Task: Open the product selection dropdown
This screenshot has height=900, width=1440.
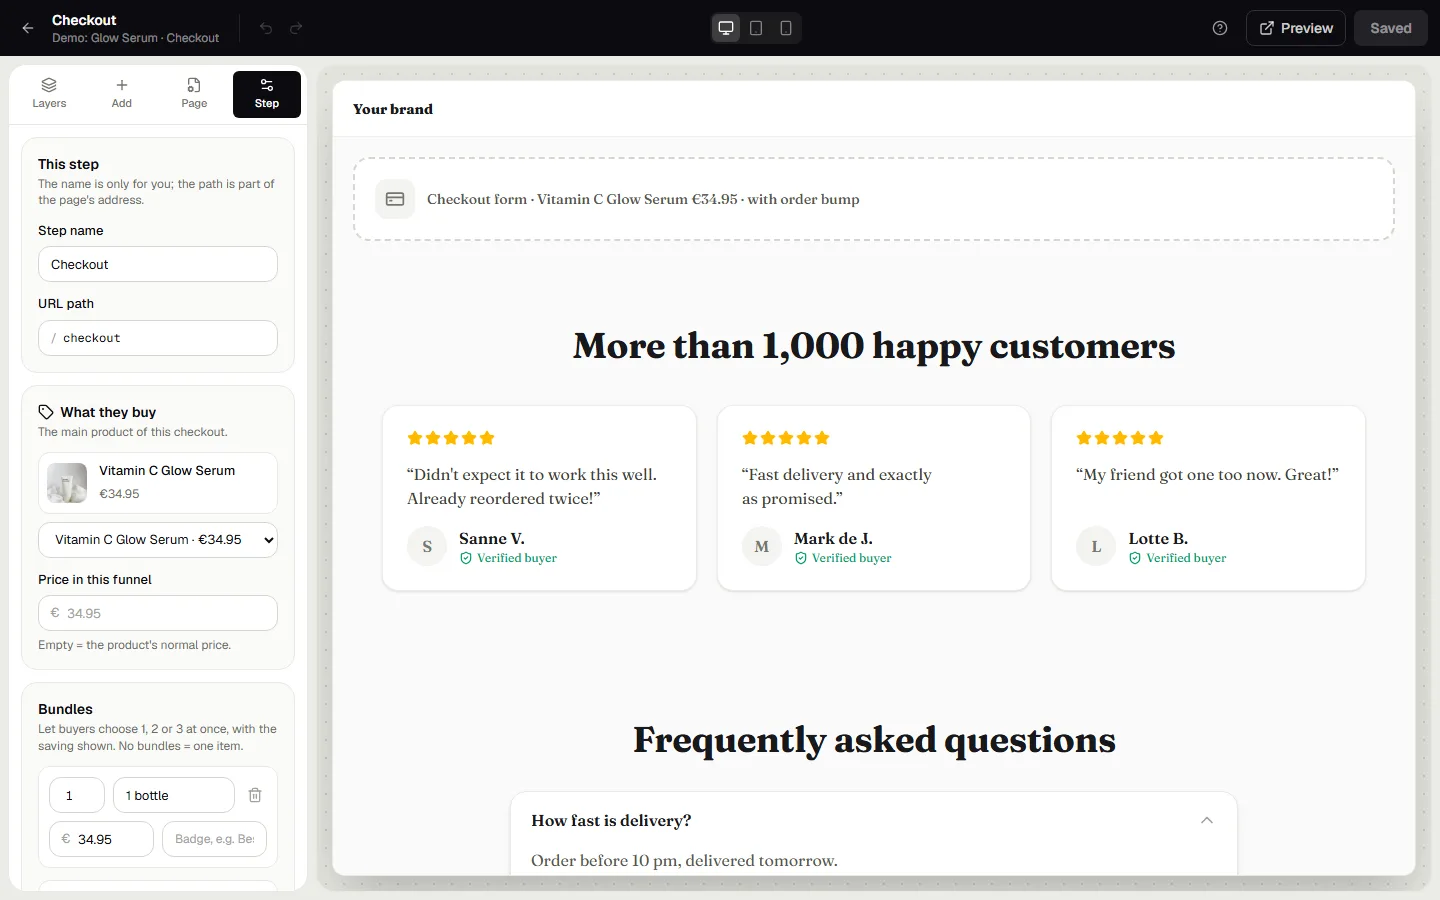Action: (158, 539)
